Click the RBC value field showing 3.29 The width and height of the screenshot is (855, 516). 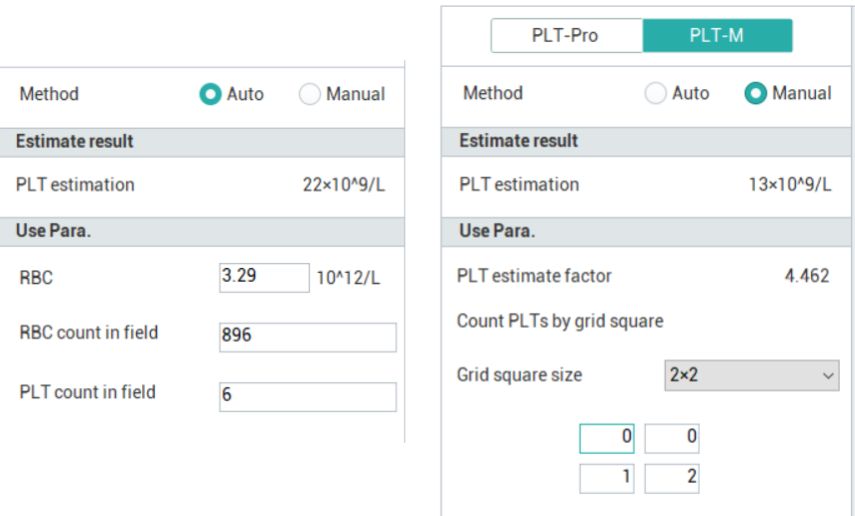(x=264, y=277)
